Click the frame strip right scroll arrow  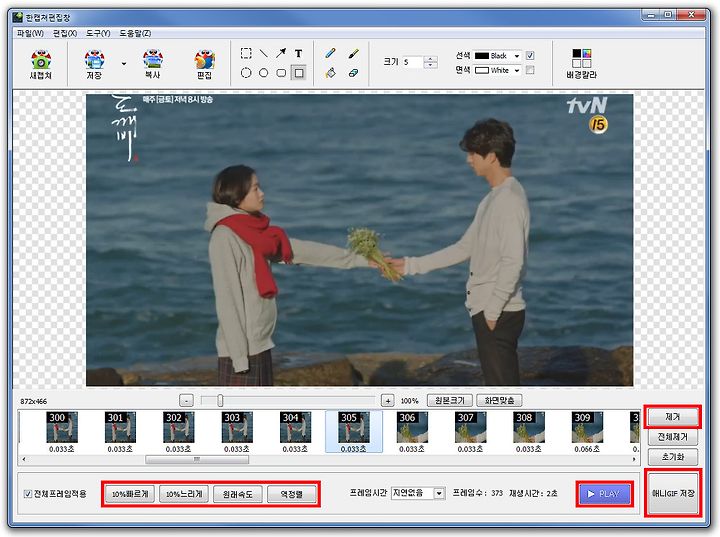(634, 459)
